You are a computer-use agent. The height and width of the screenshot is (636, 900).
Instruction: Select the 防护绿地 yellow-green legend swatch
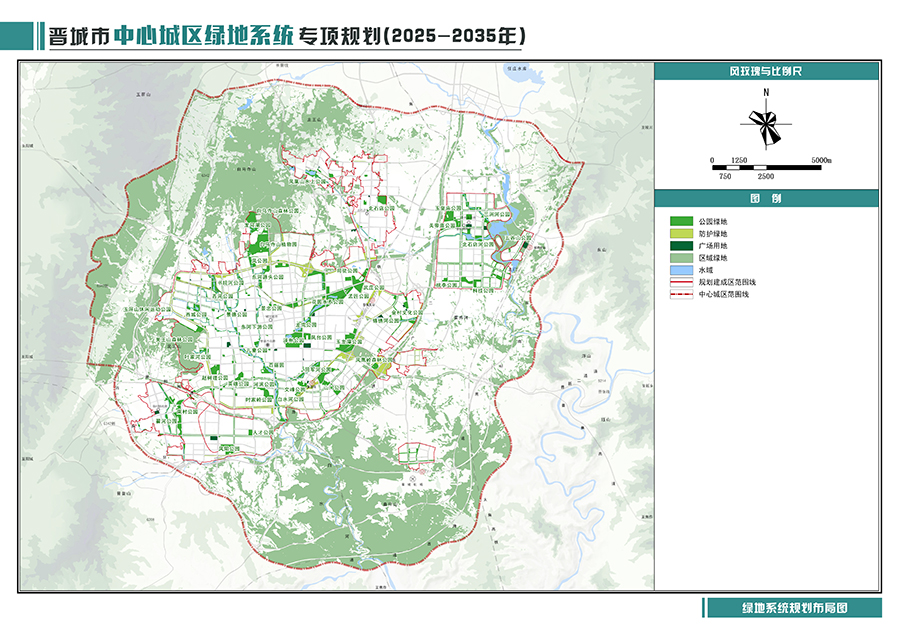(x=680, y=233)
